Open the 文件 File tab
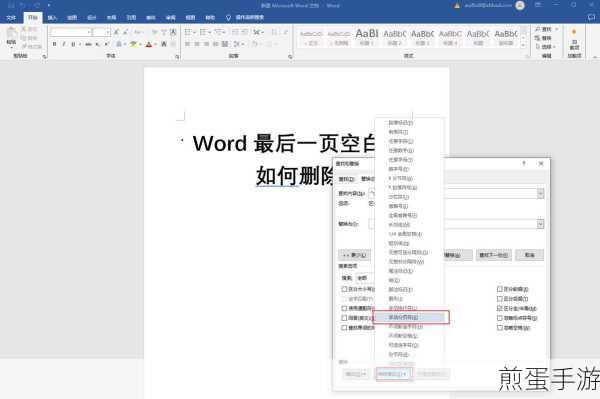 (11, 18)
